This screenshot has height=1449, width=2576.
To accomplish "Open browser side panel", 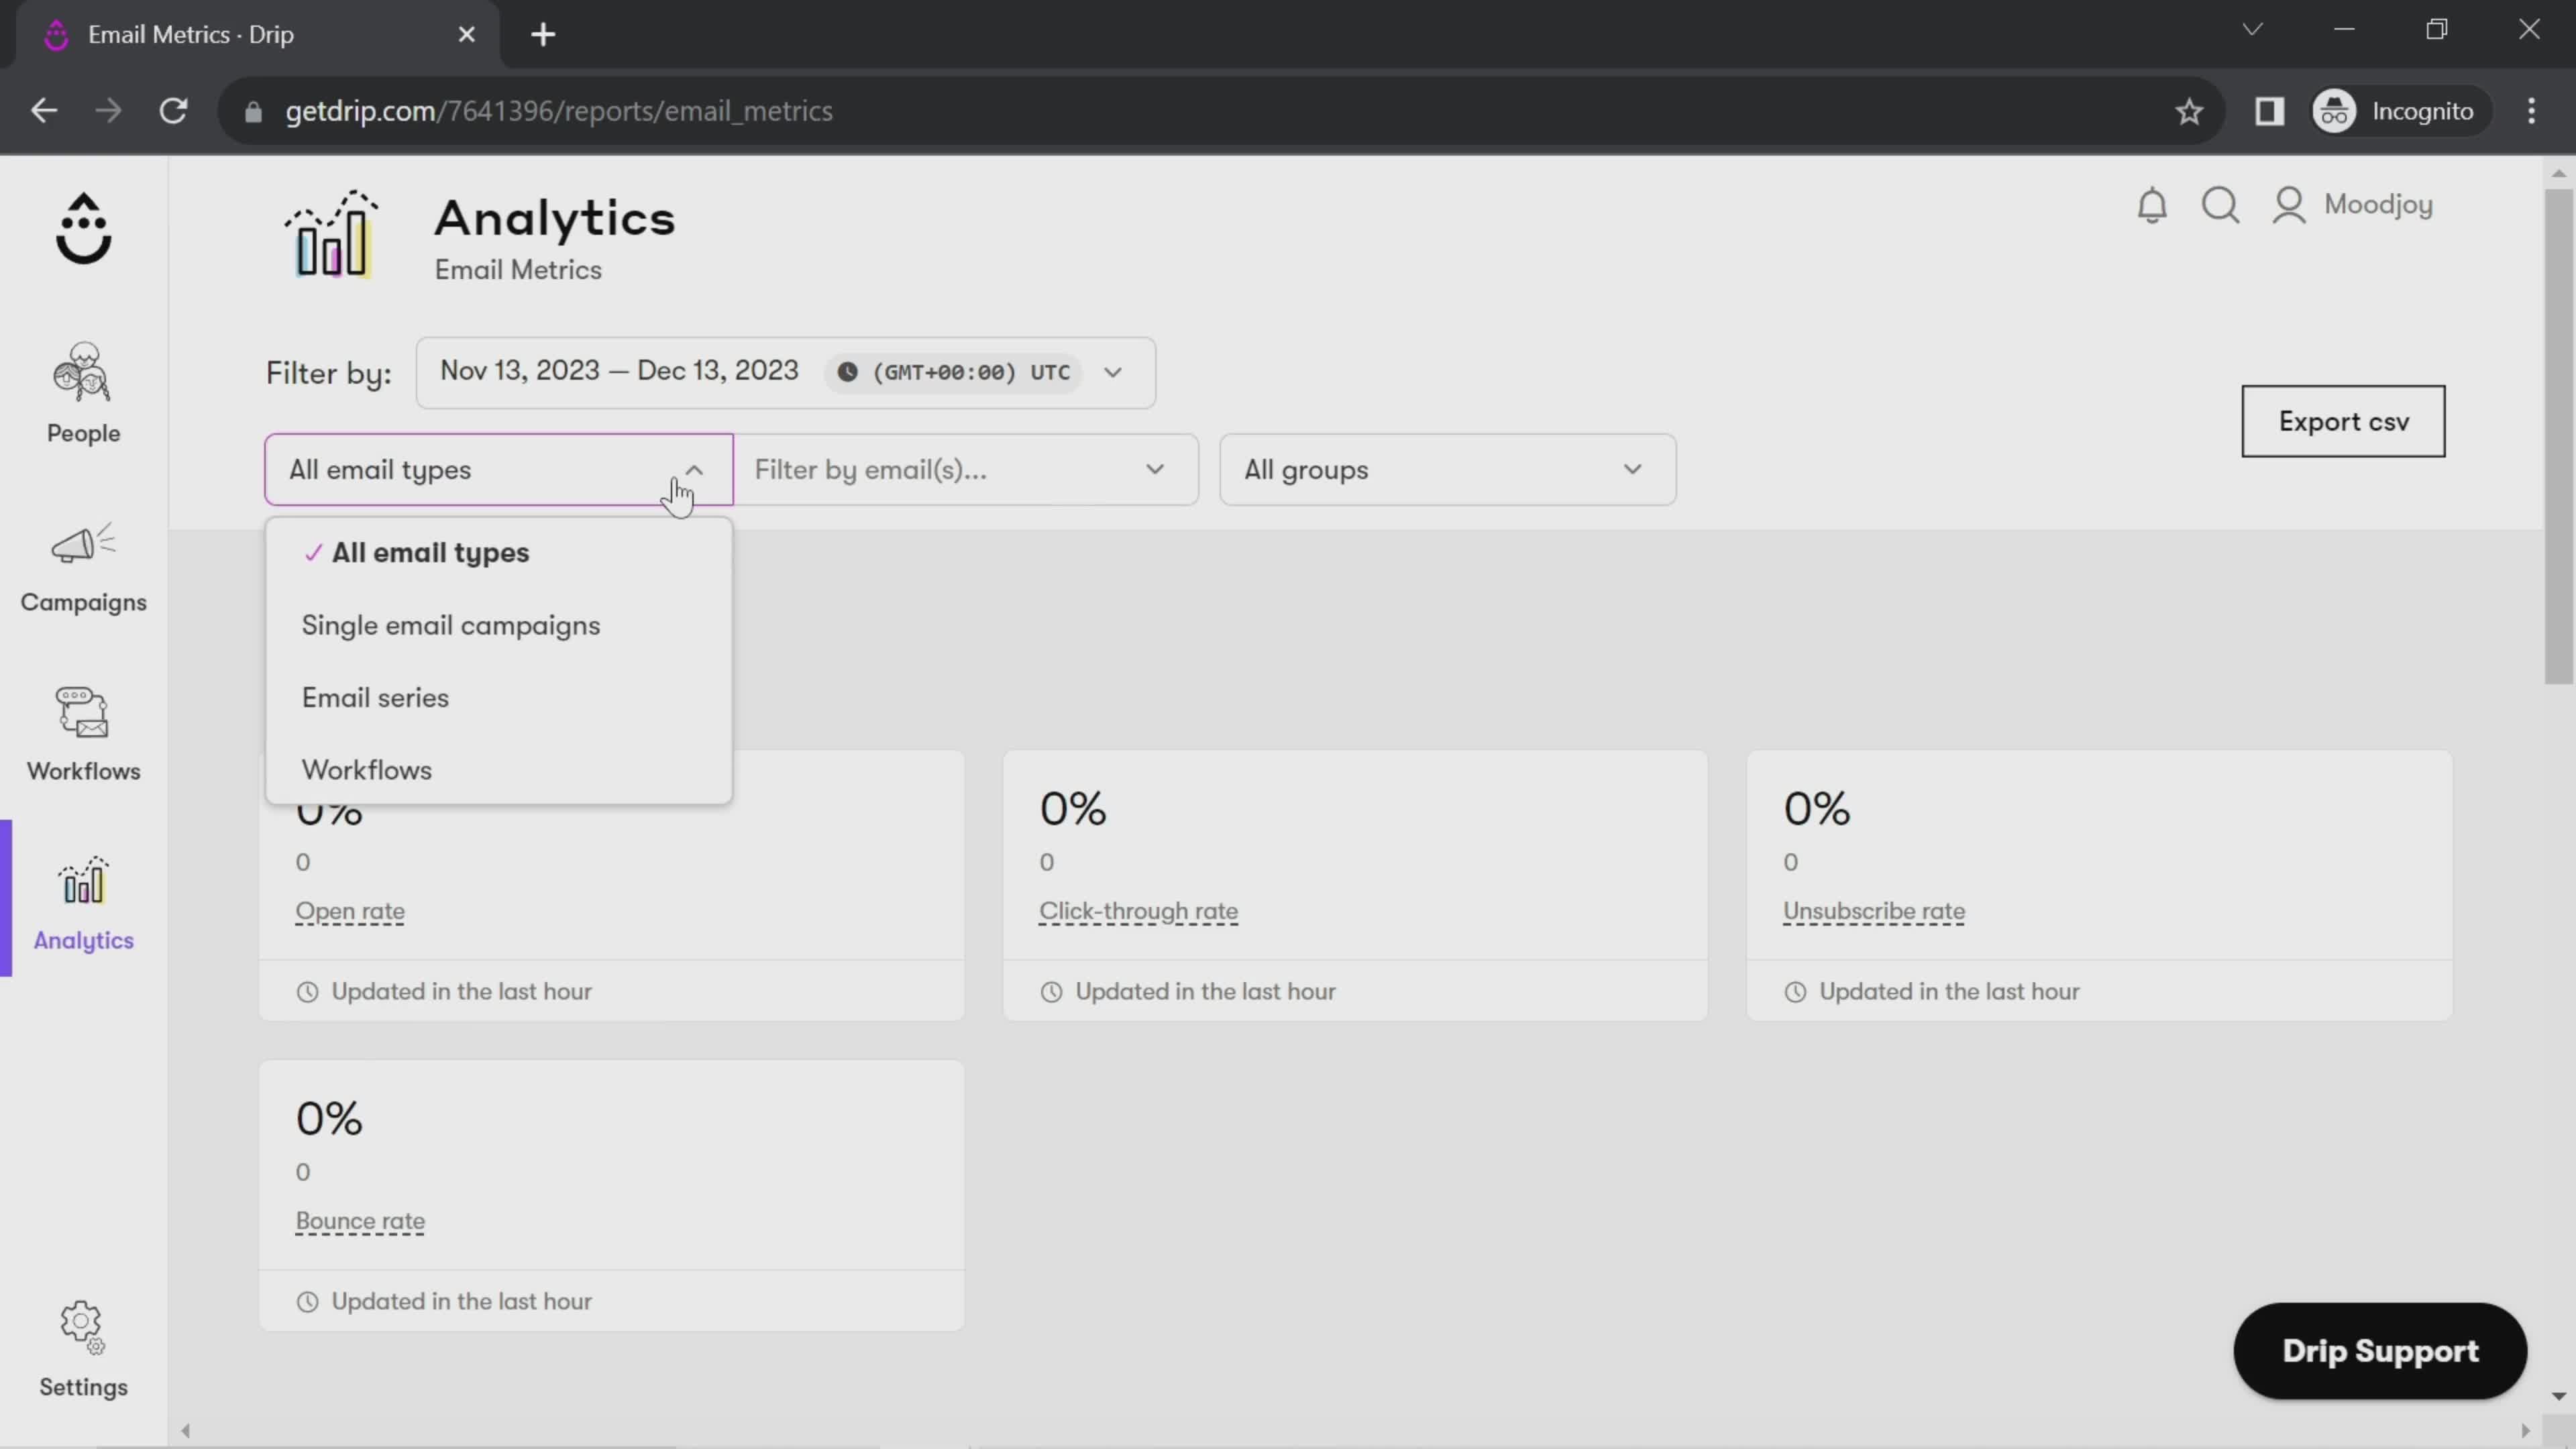I will pos(2269,111).
